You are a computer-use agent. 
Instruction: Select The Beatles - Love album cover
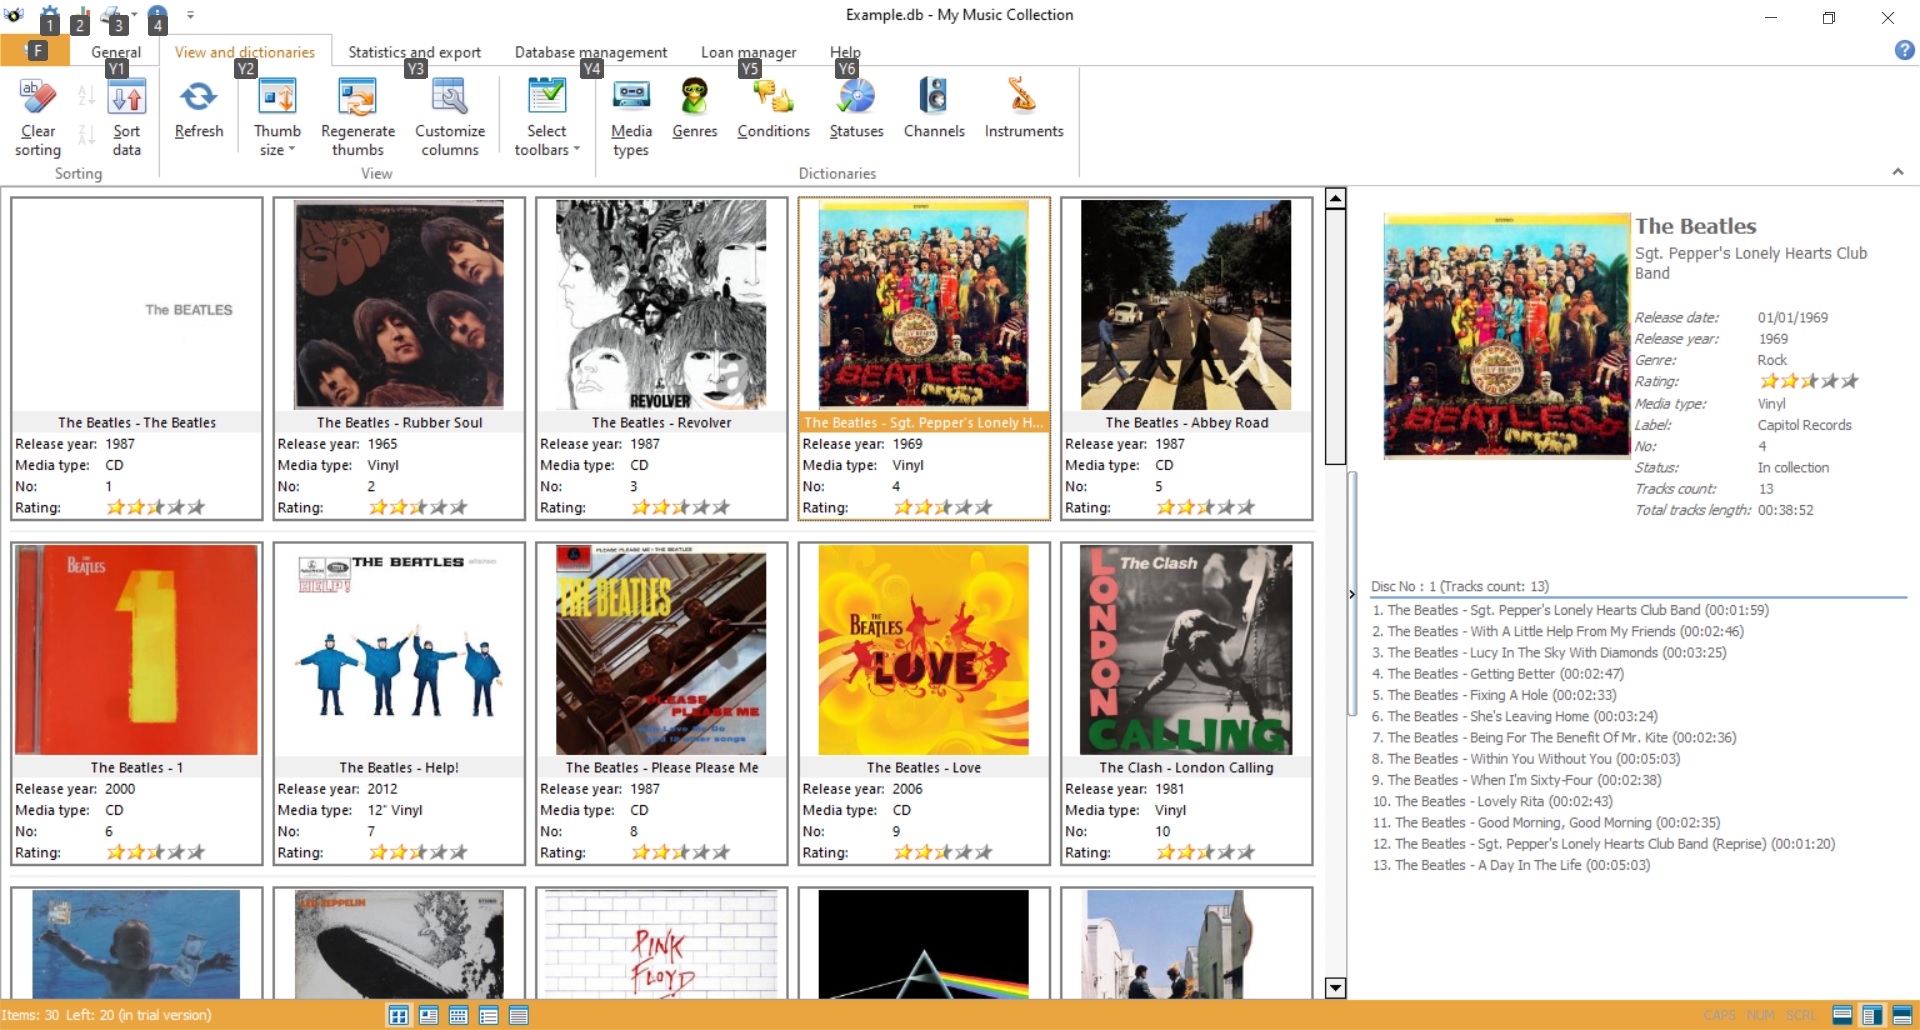(924, 649)
